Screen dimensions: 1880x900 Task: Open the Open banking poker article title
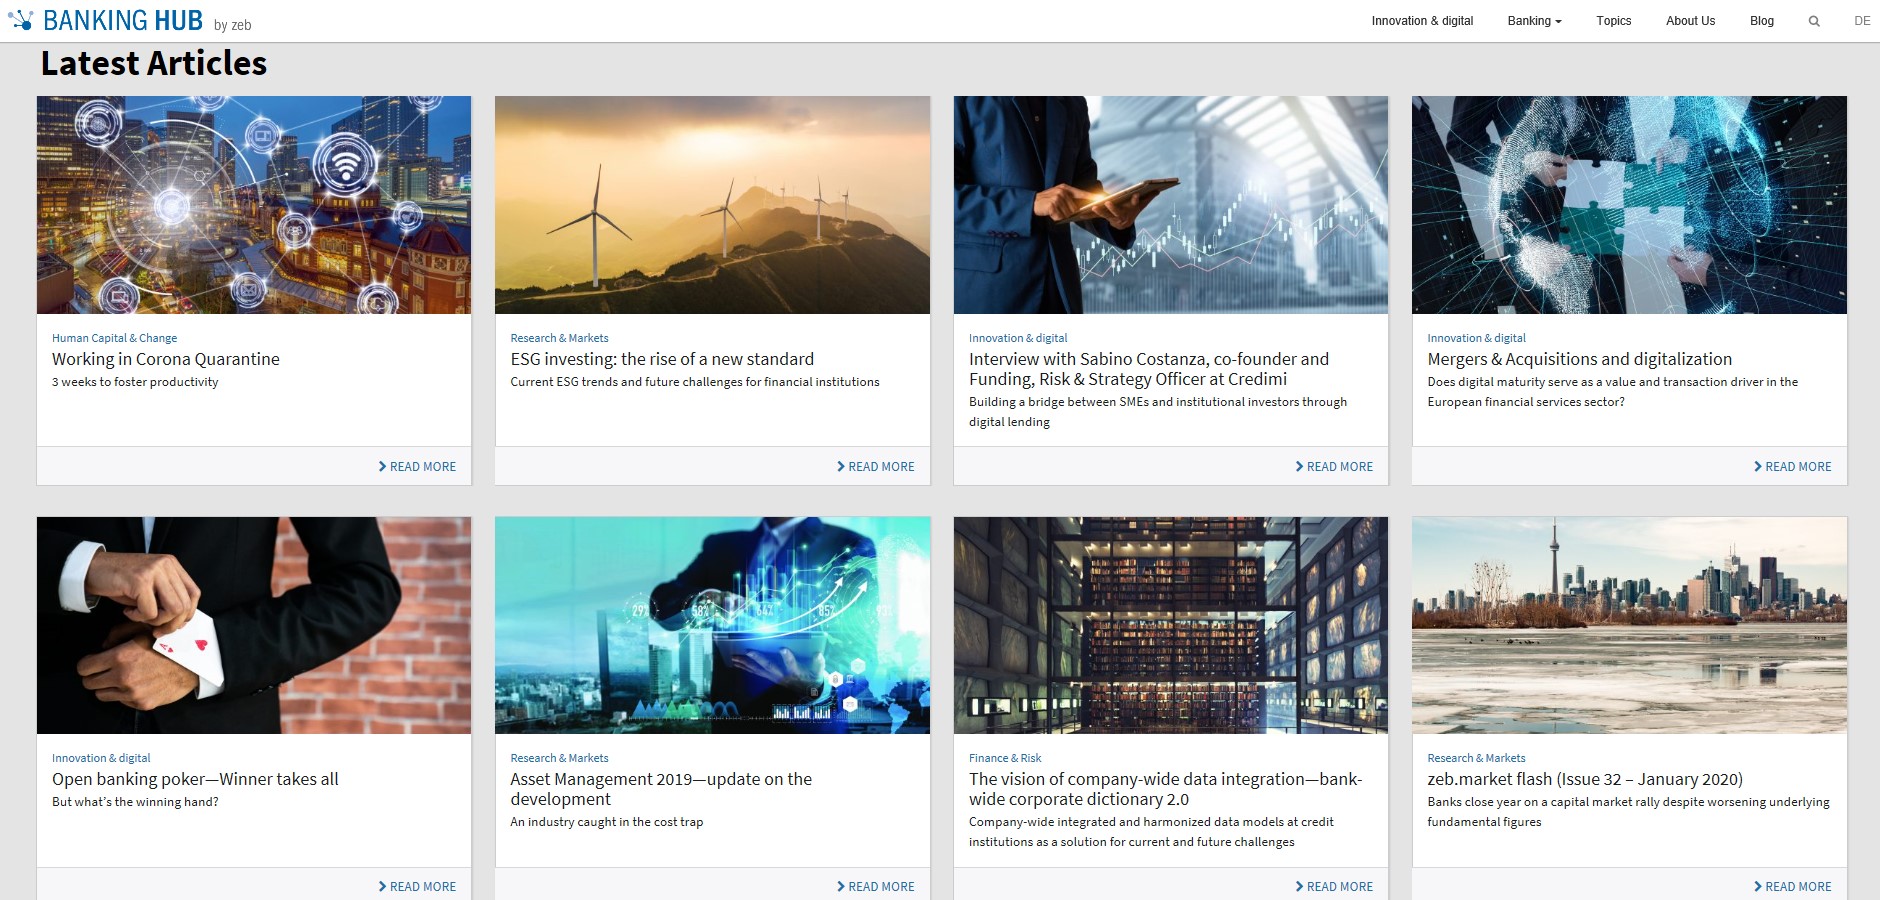coord(195,779)
